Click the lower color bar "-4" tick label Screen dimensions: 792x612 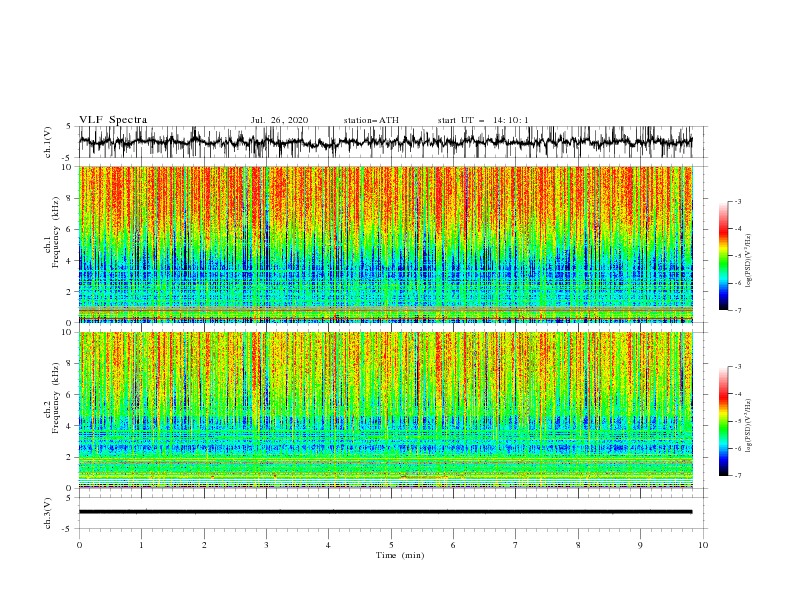(x=737, y=394)
